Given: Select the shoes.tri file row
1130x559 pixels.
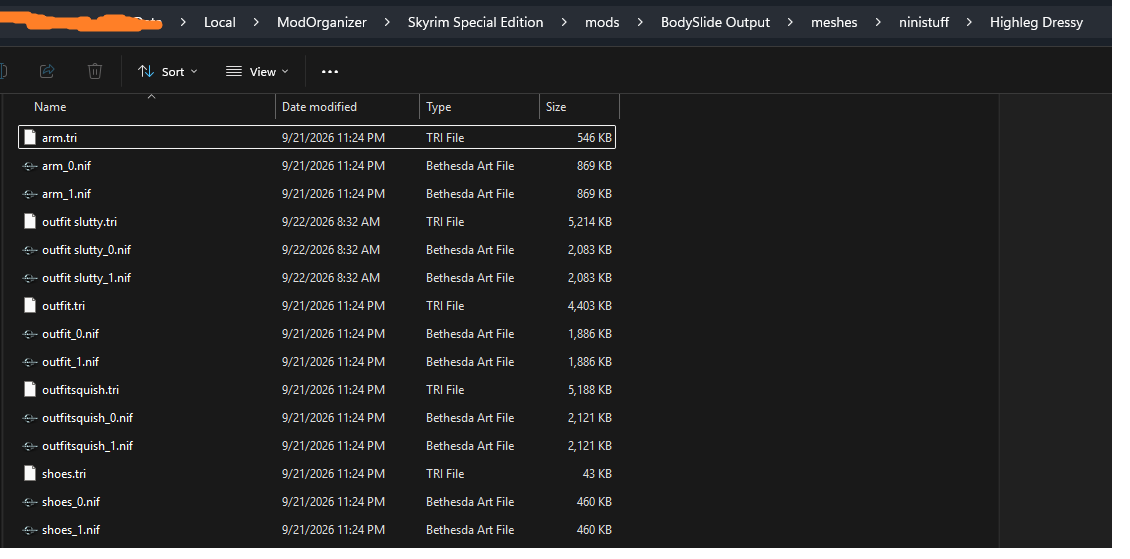Looking at the screenshot, I should [x=317, y=473].
